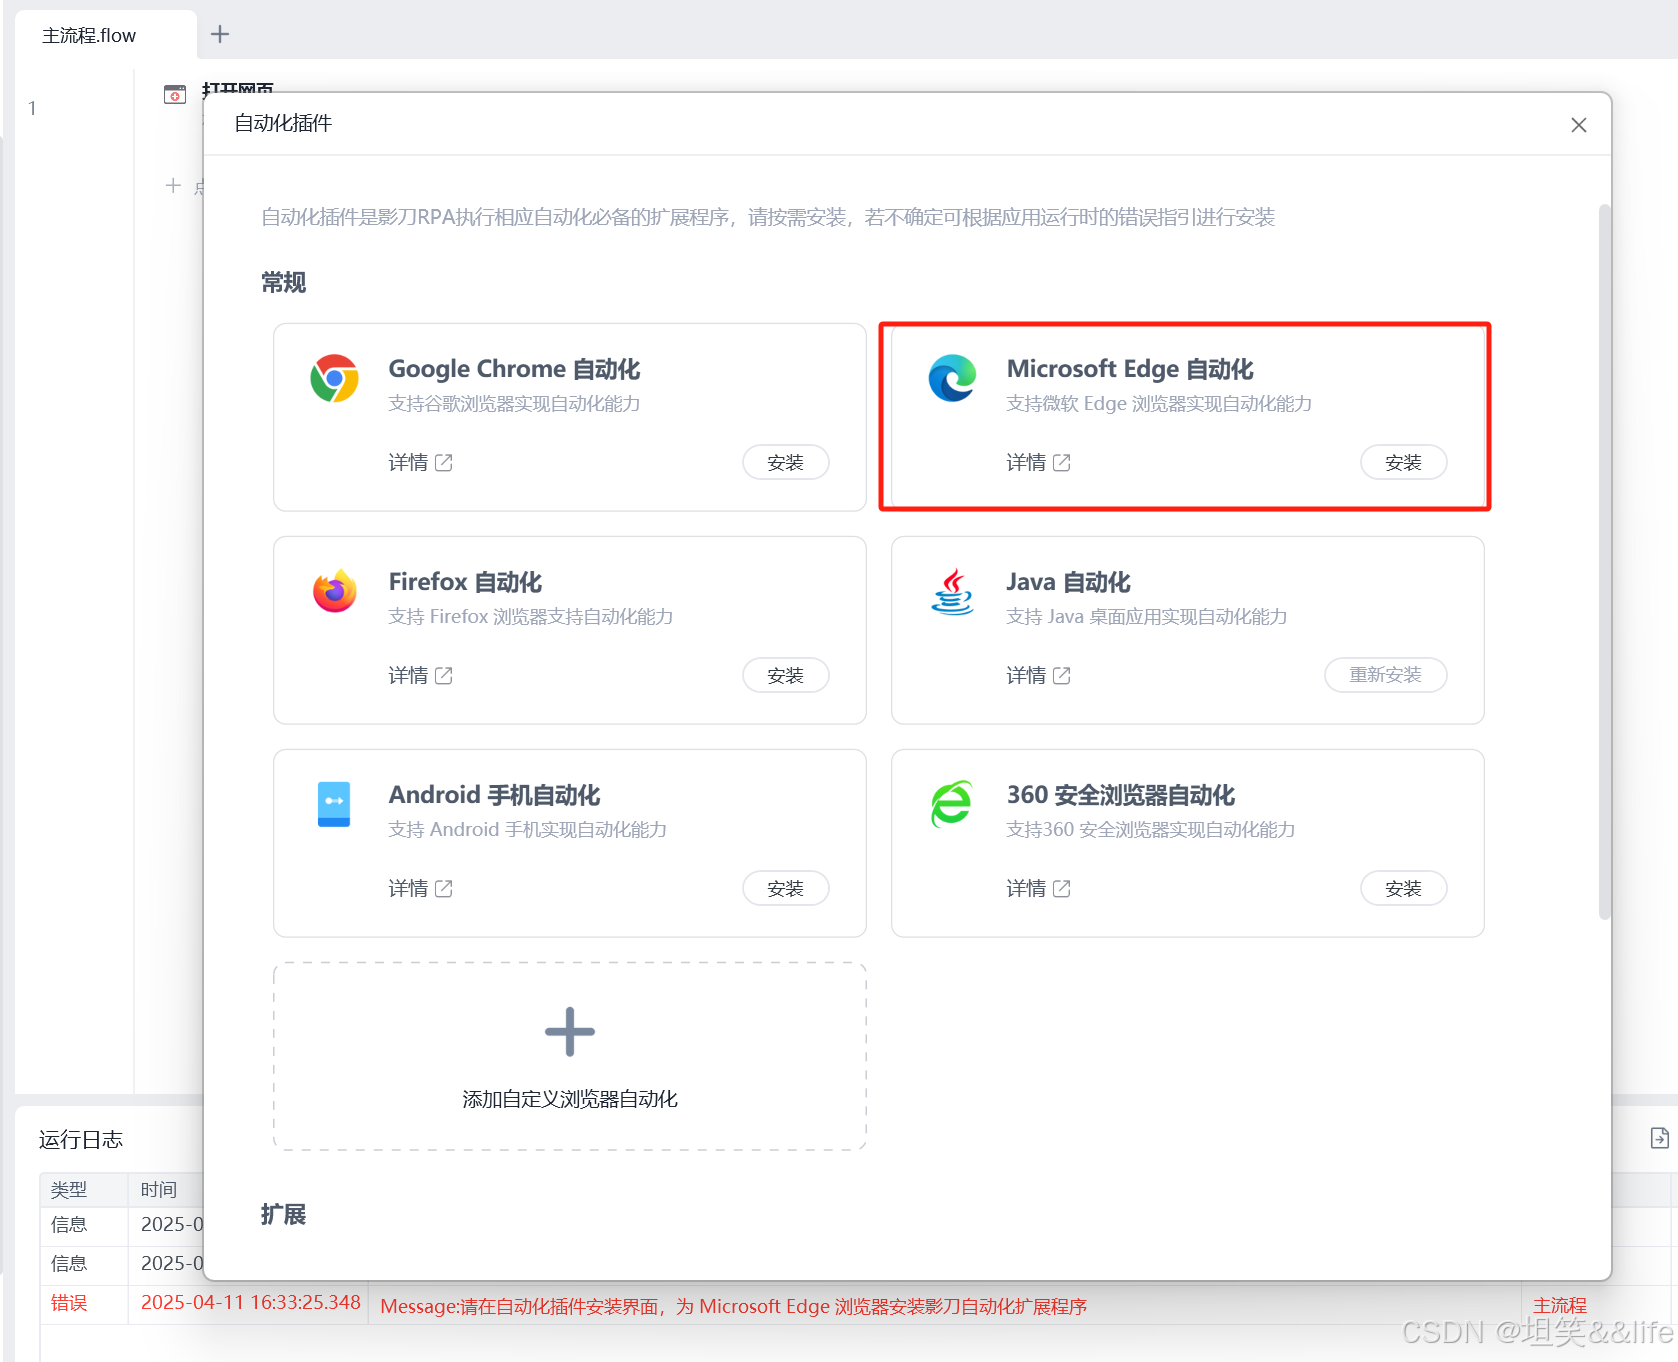Open details link for Java automation

tap(1039, 676)
